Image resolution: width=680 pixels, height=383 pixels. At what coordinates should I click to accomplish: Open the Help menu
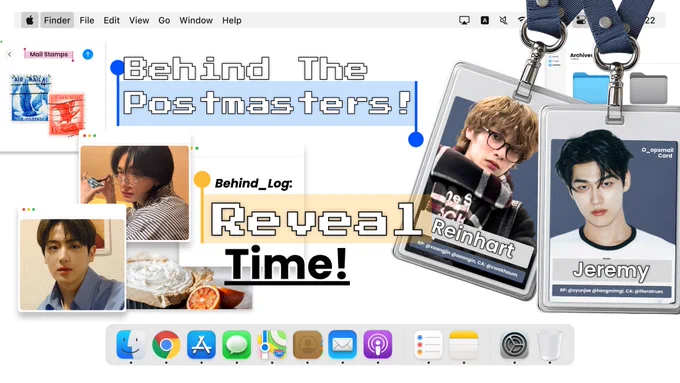(x=232, y=20)
